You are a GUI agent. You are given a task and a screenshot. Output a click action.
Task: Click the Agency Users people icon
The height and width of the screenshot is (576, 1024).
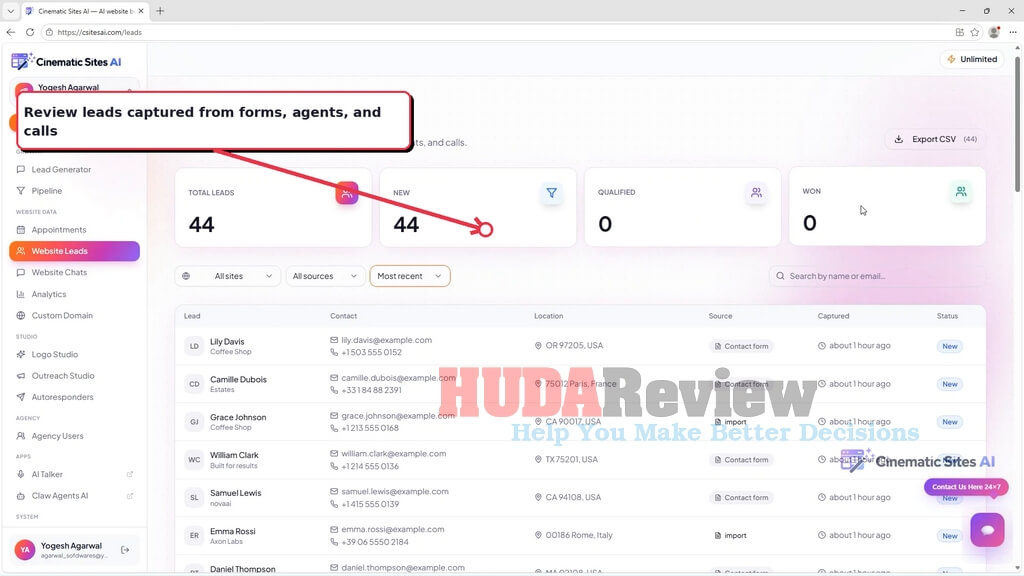pos(21,436)
